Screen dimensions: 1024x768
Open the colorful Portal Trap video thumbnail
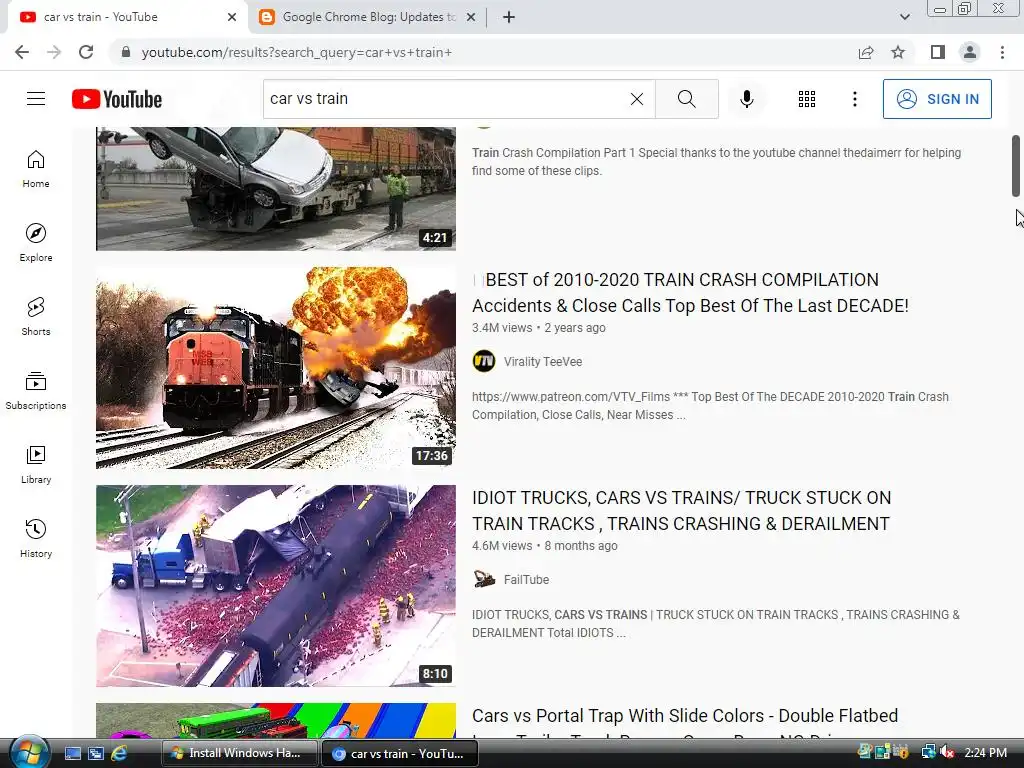click(x=276, y=720)
